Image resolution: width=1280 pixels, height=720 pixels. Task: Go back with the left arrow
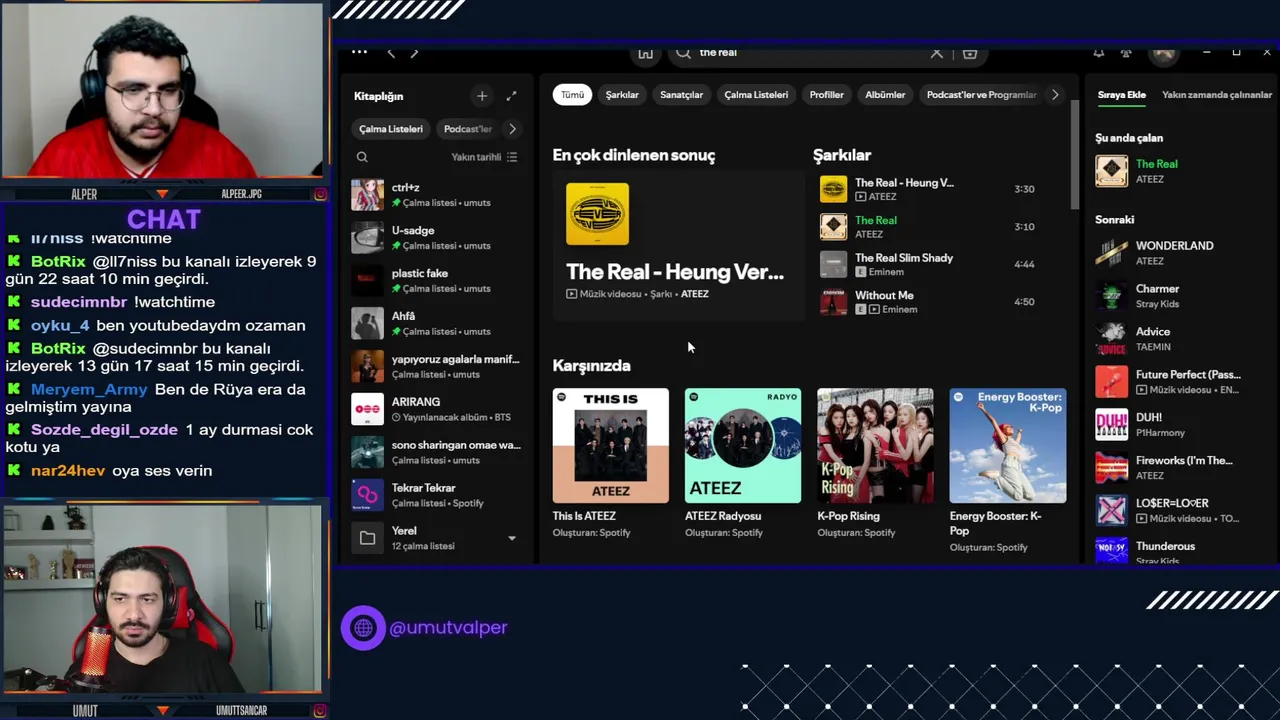pyautogui.click(x=391, y=53)
